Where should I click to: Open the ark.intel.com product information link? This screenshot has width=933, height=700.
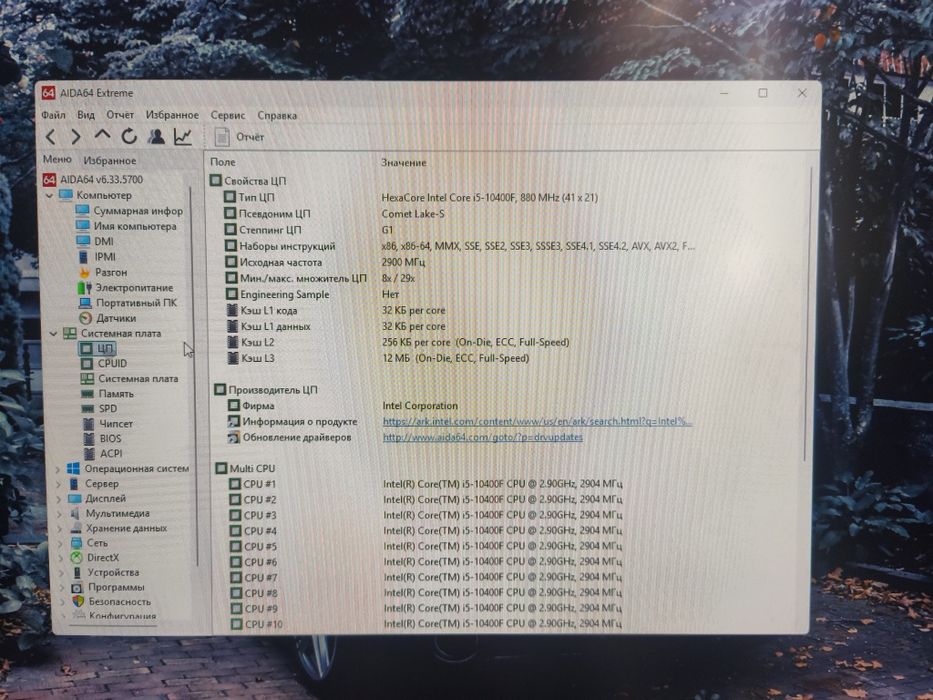537,421
